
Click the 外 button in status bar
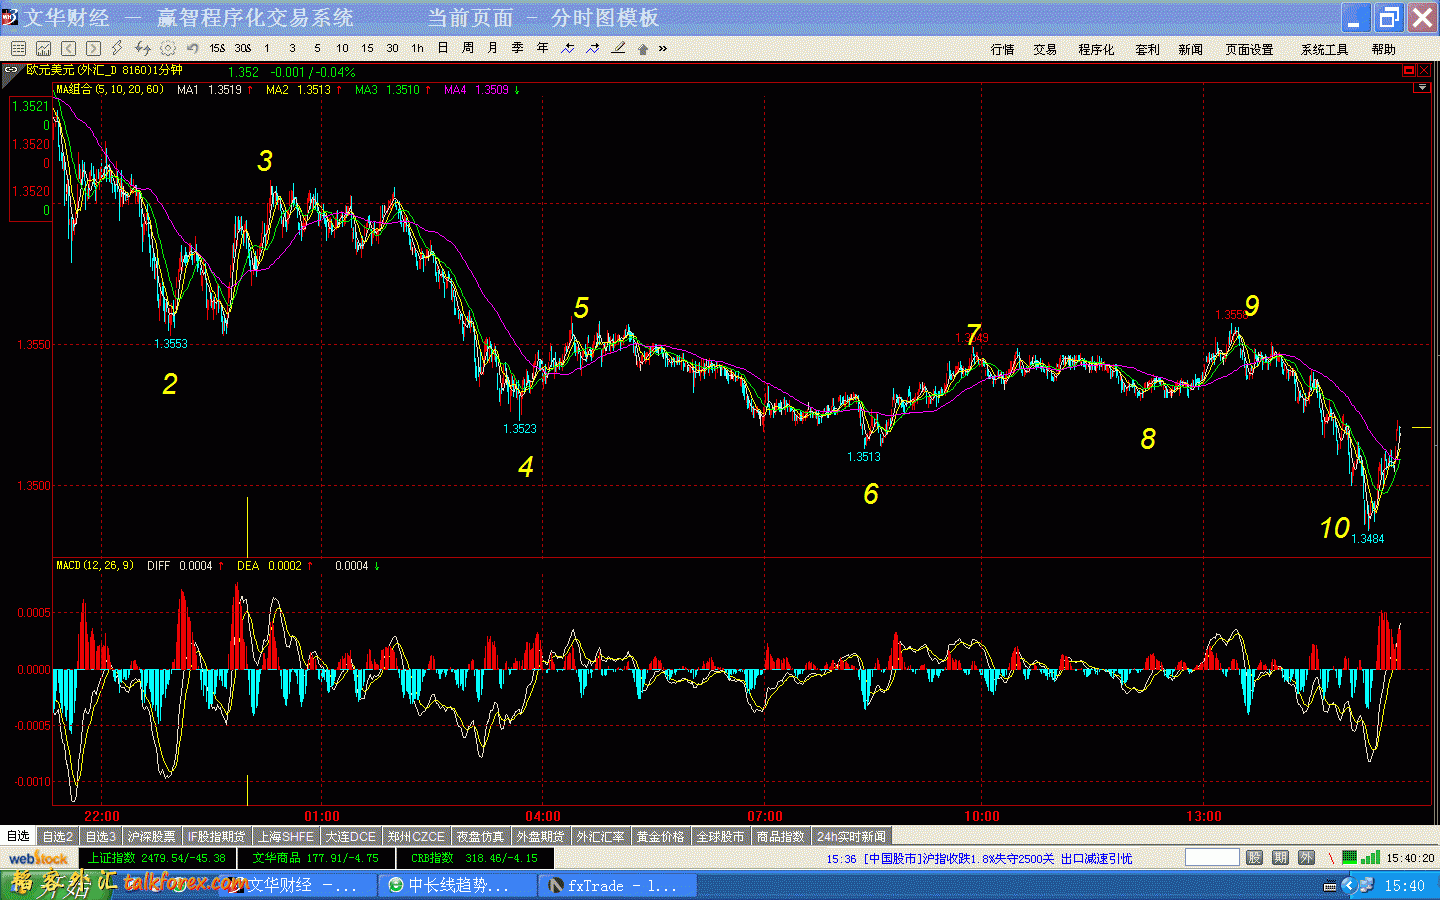pos(1306,857)
